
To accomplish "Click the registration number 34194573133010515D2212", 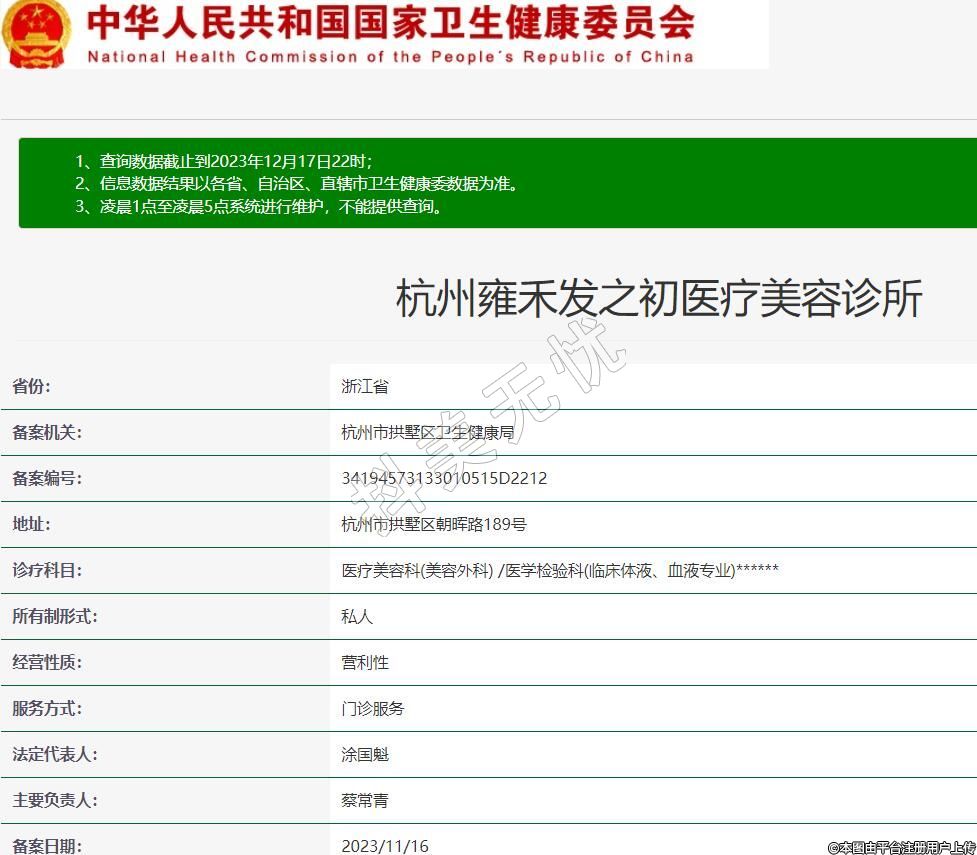I will point(444,478).
